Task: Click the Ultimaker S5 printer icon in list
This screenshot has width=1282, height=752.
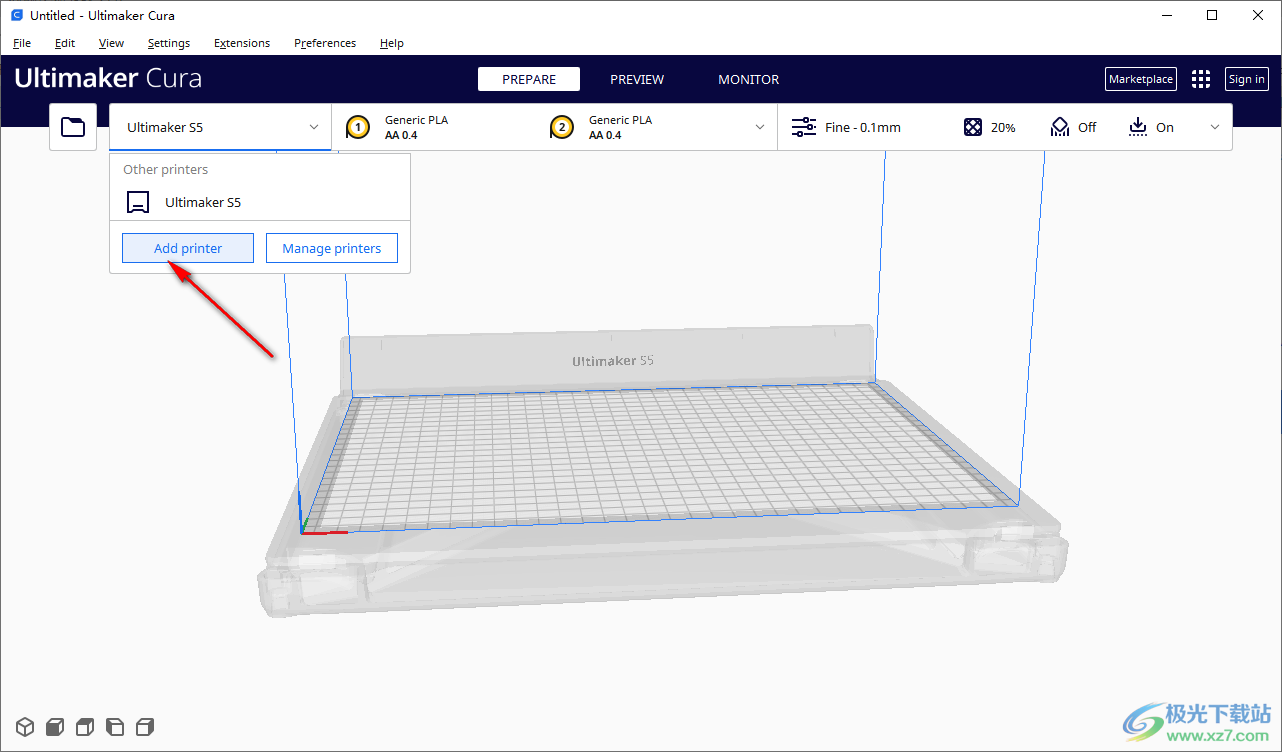Action: (138, 202)
